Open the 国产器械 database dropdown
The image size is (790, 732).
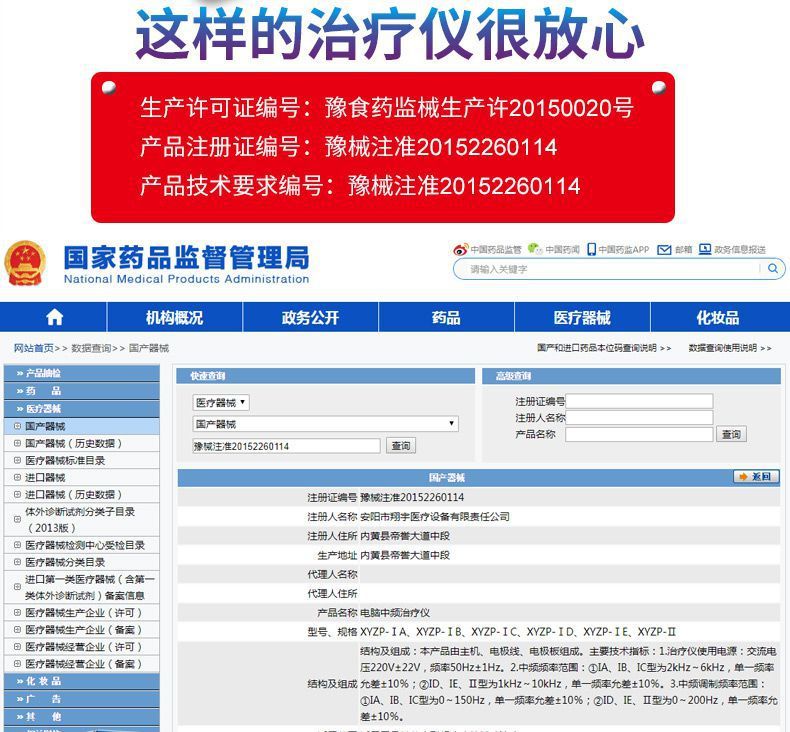[x=325, y=424]
